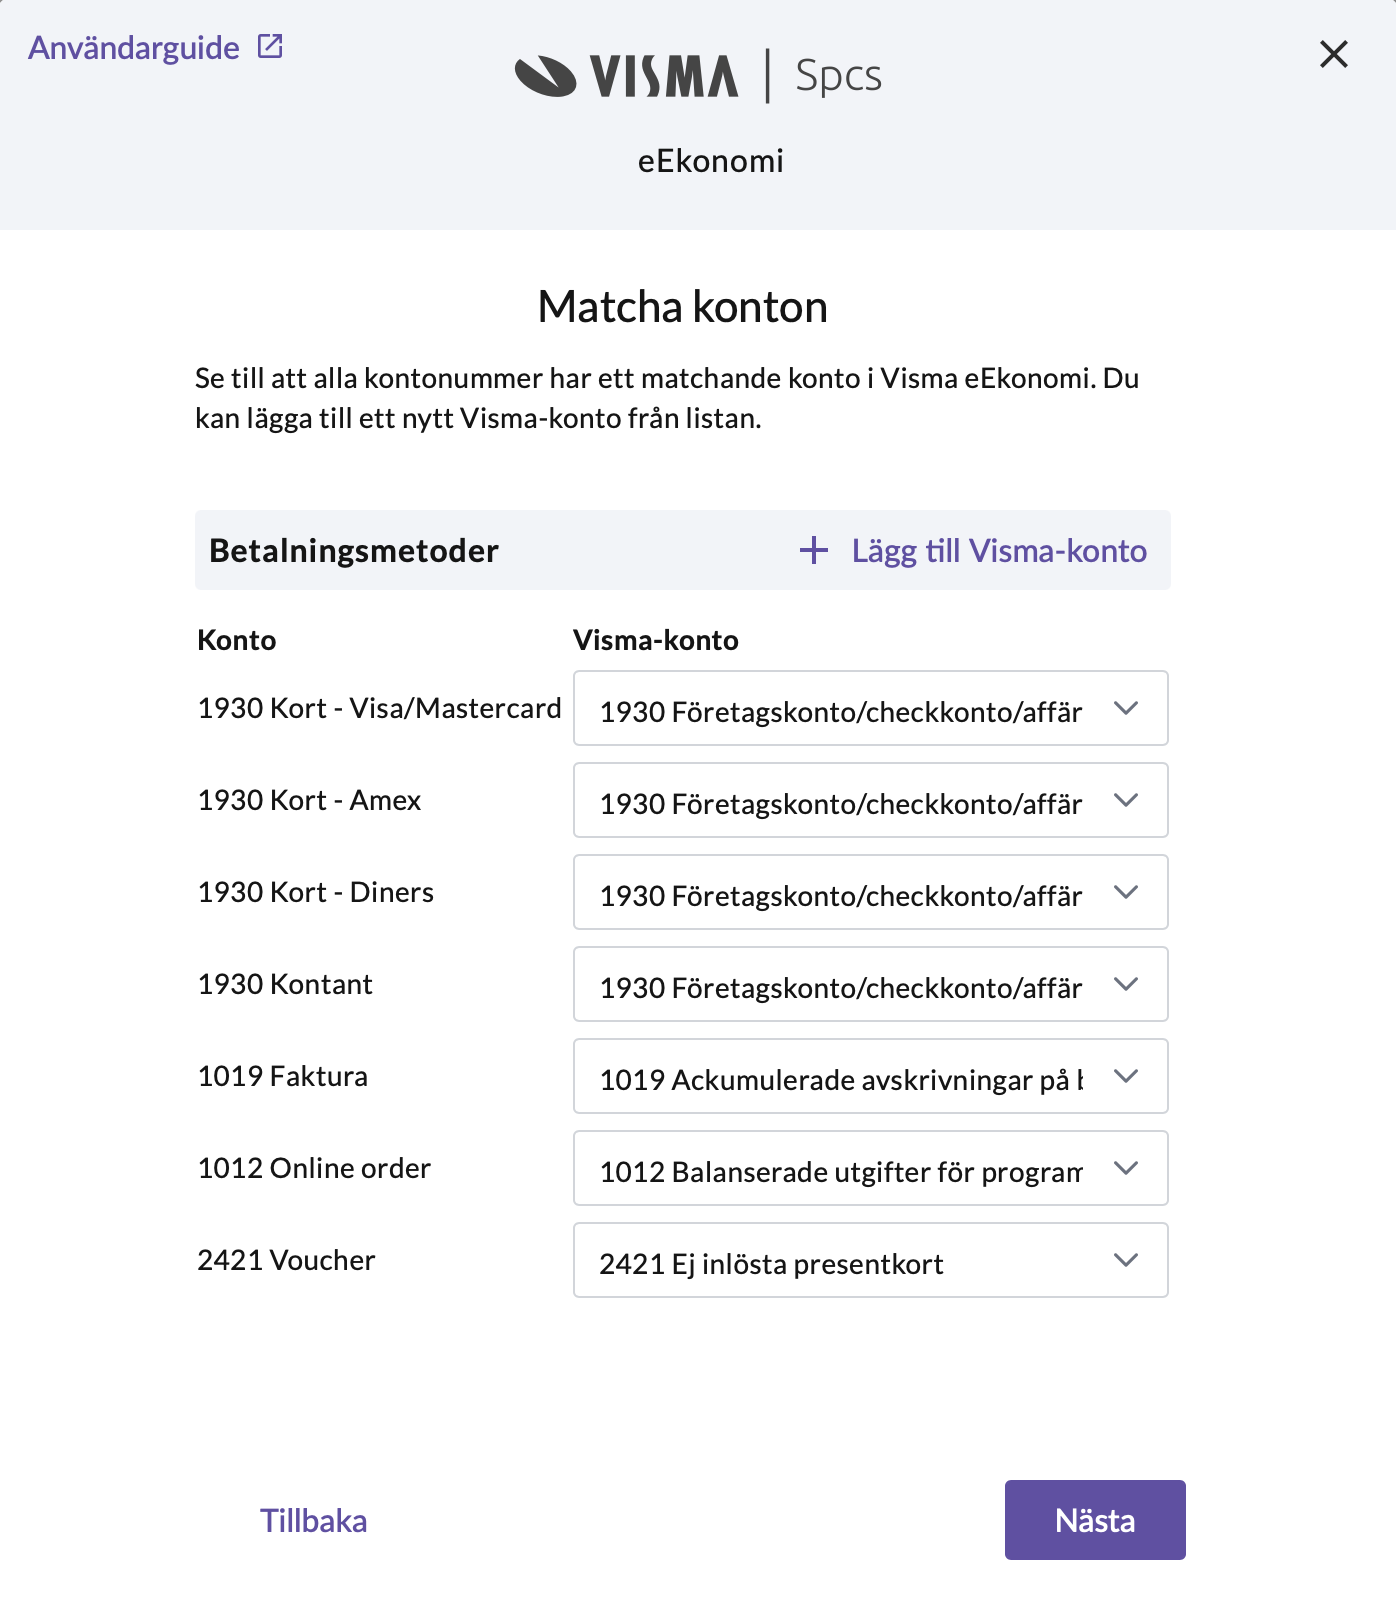Open Visma-konto dropdown for Kort - Diners

(870, 893)
